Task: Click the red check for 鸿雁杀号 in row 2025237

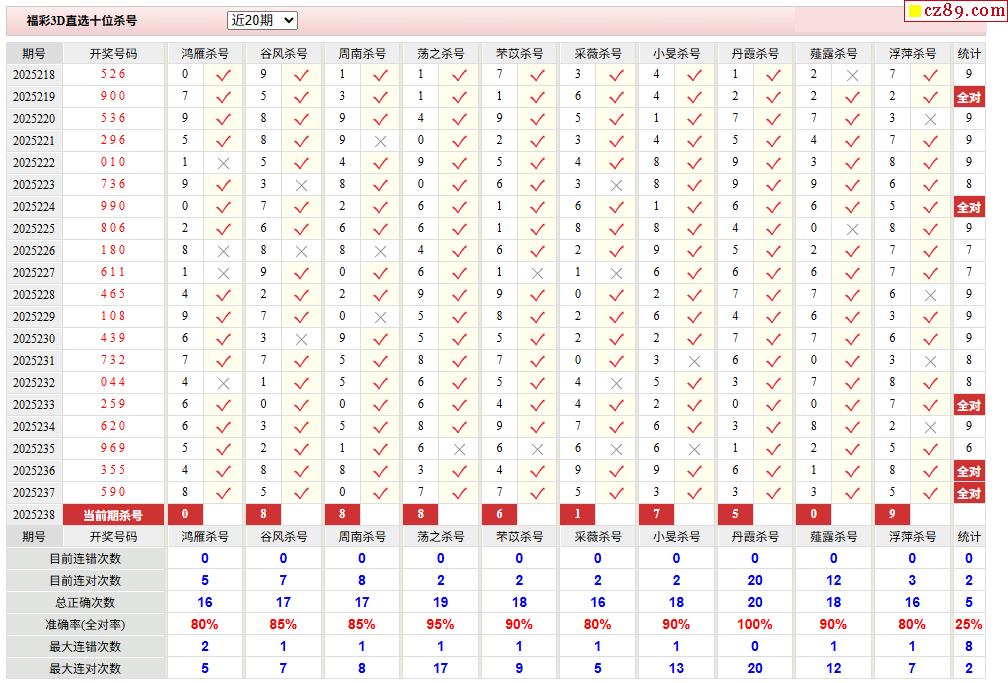Action: (223, 493)
